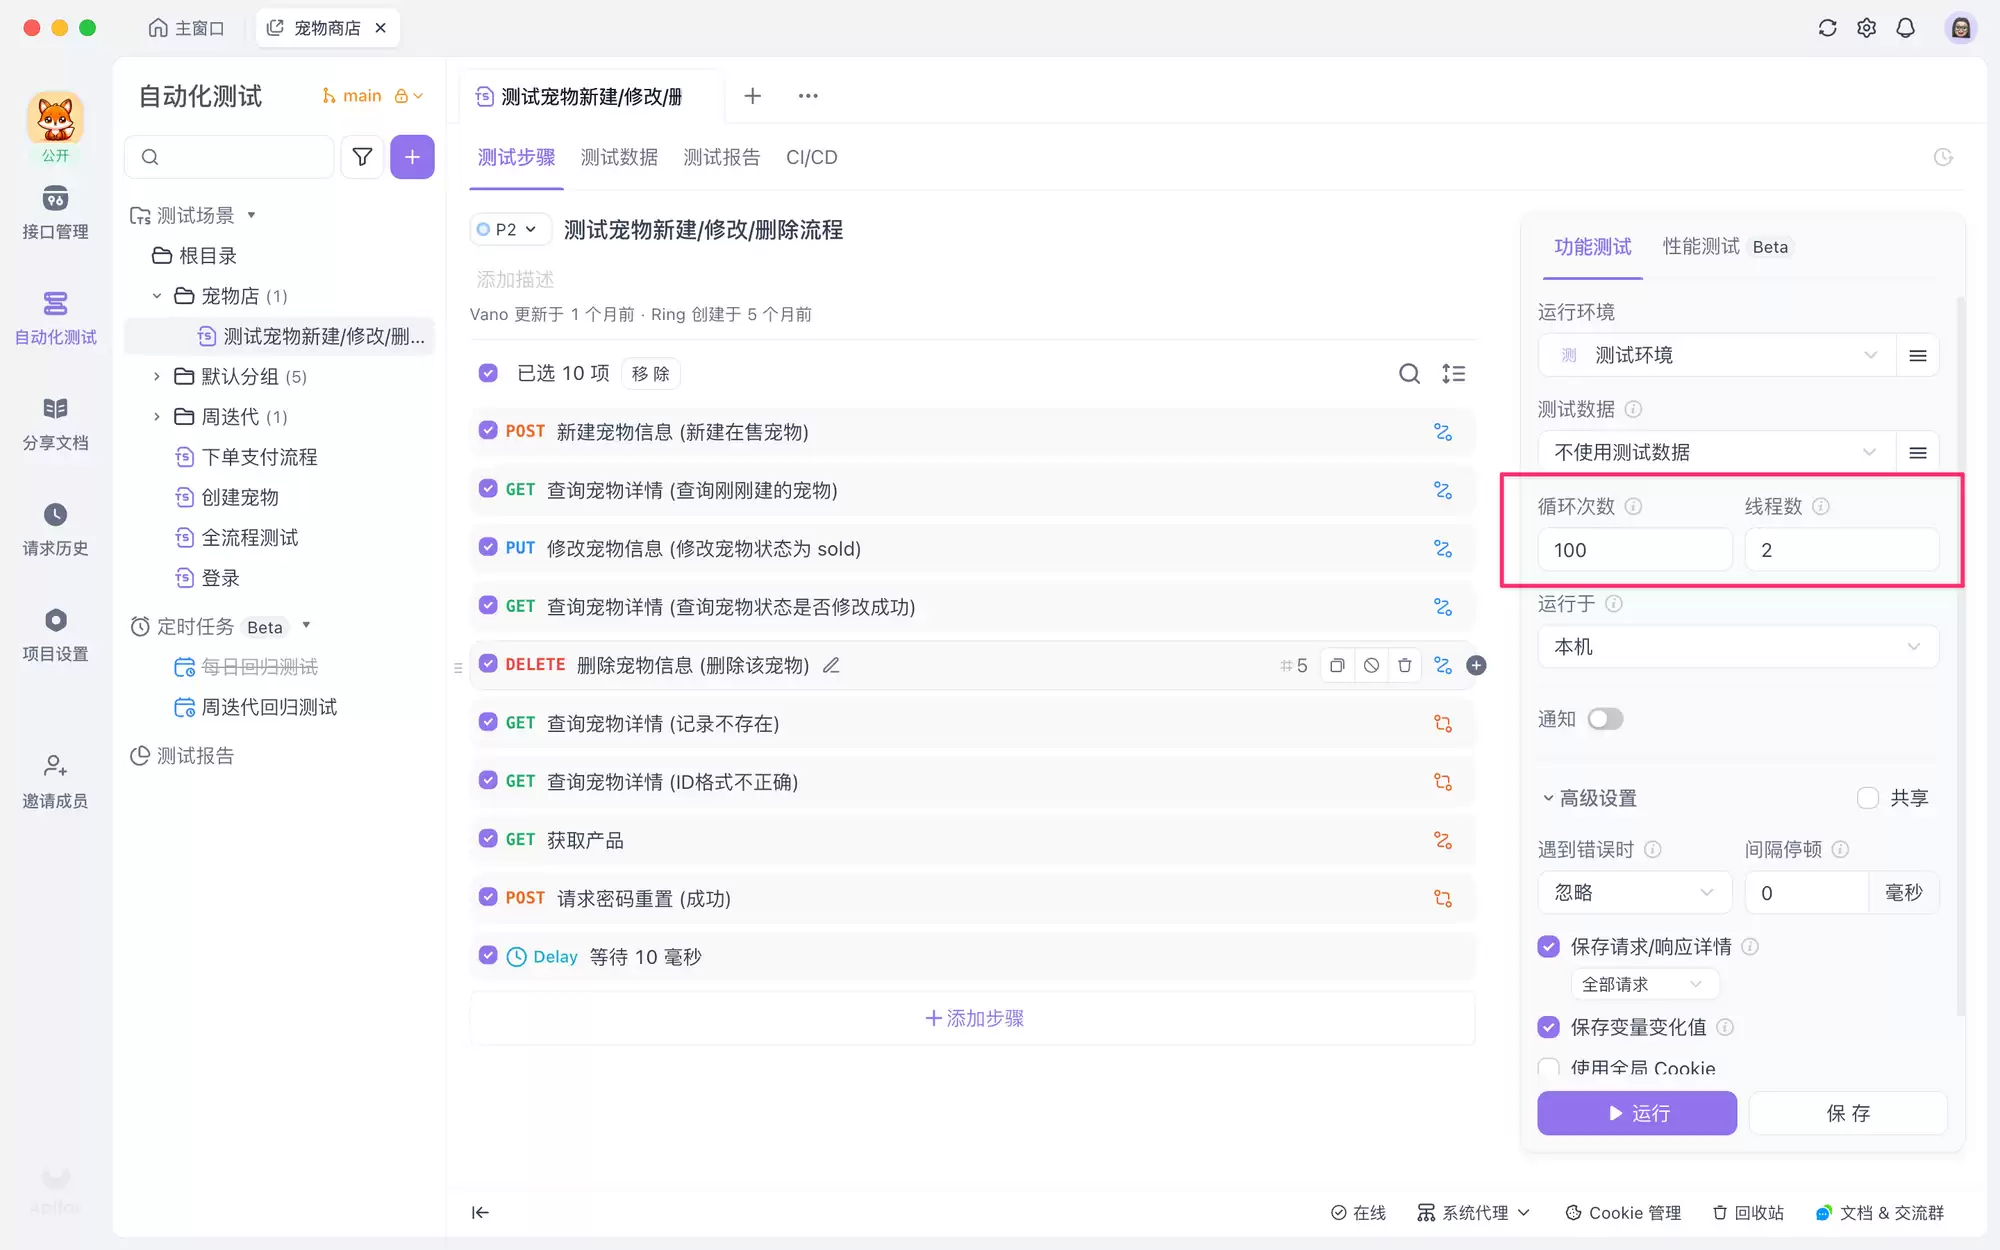
Task: Click the purple plus button to add a scenario
Action: tap(412, 157)
